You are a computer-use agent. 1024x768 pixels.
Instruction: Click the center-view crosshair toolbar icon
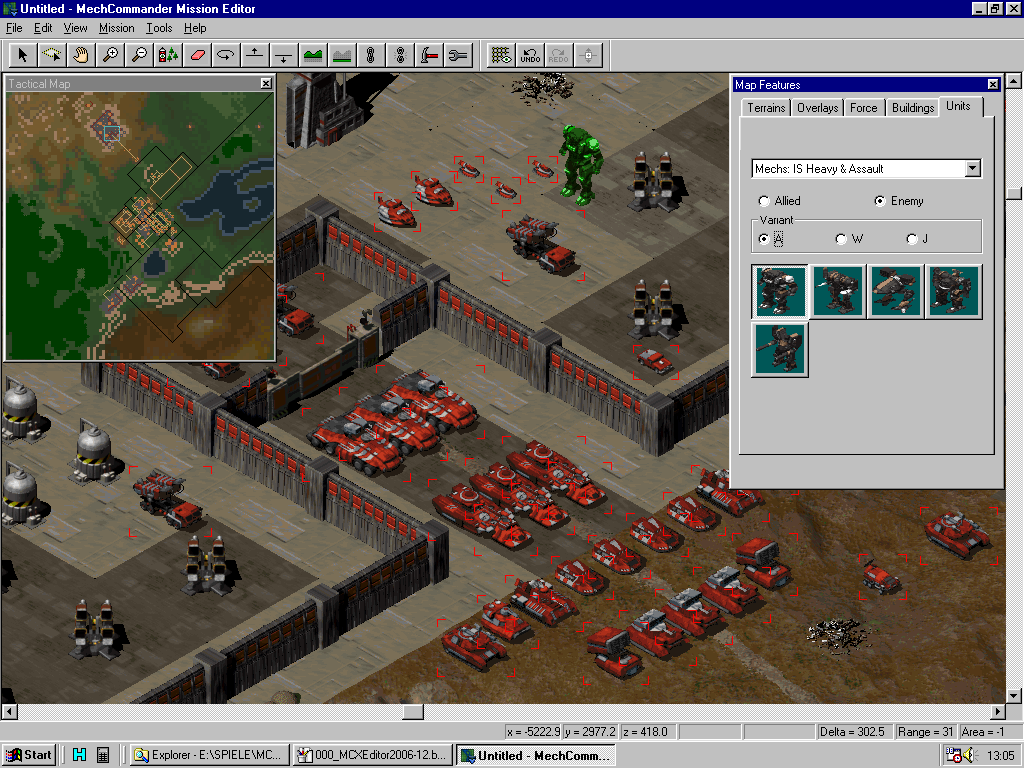588,56
